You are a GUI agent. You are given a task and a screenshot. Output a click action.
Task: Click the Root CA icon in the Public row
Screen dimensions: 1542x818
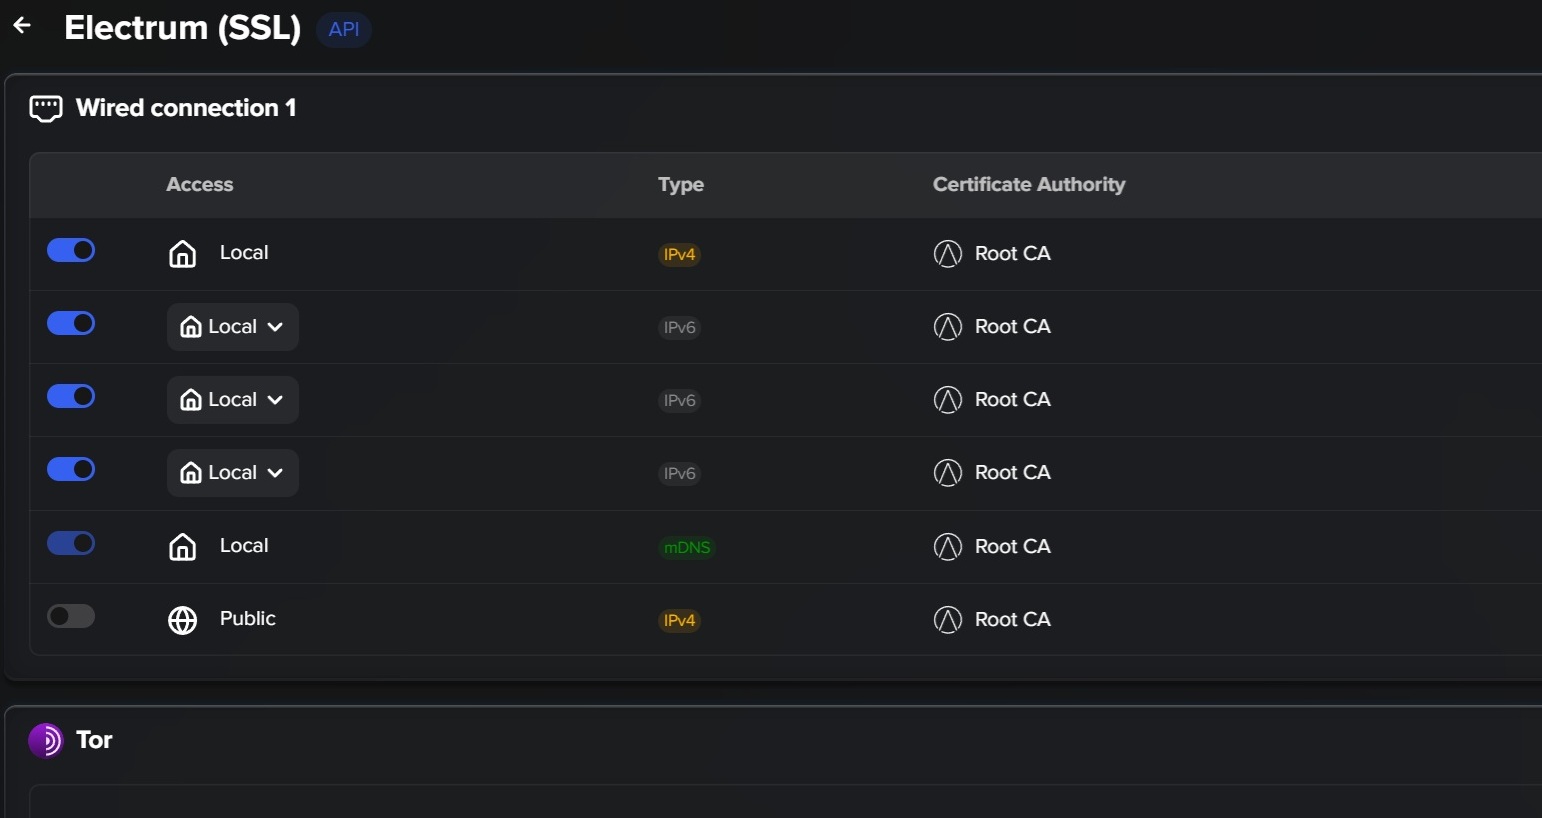click(947, 620)
